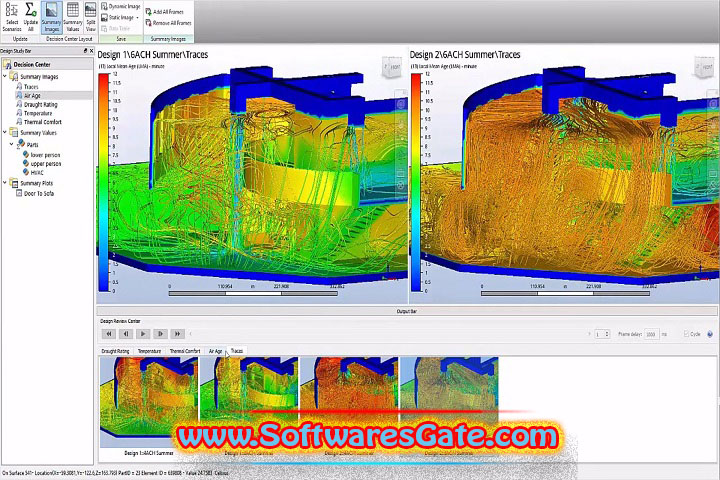Switch to the Temperature tab

[150, 351]
